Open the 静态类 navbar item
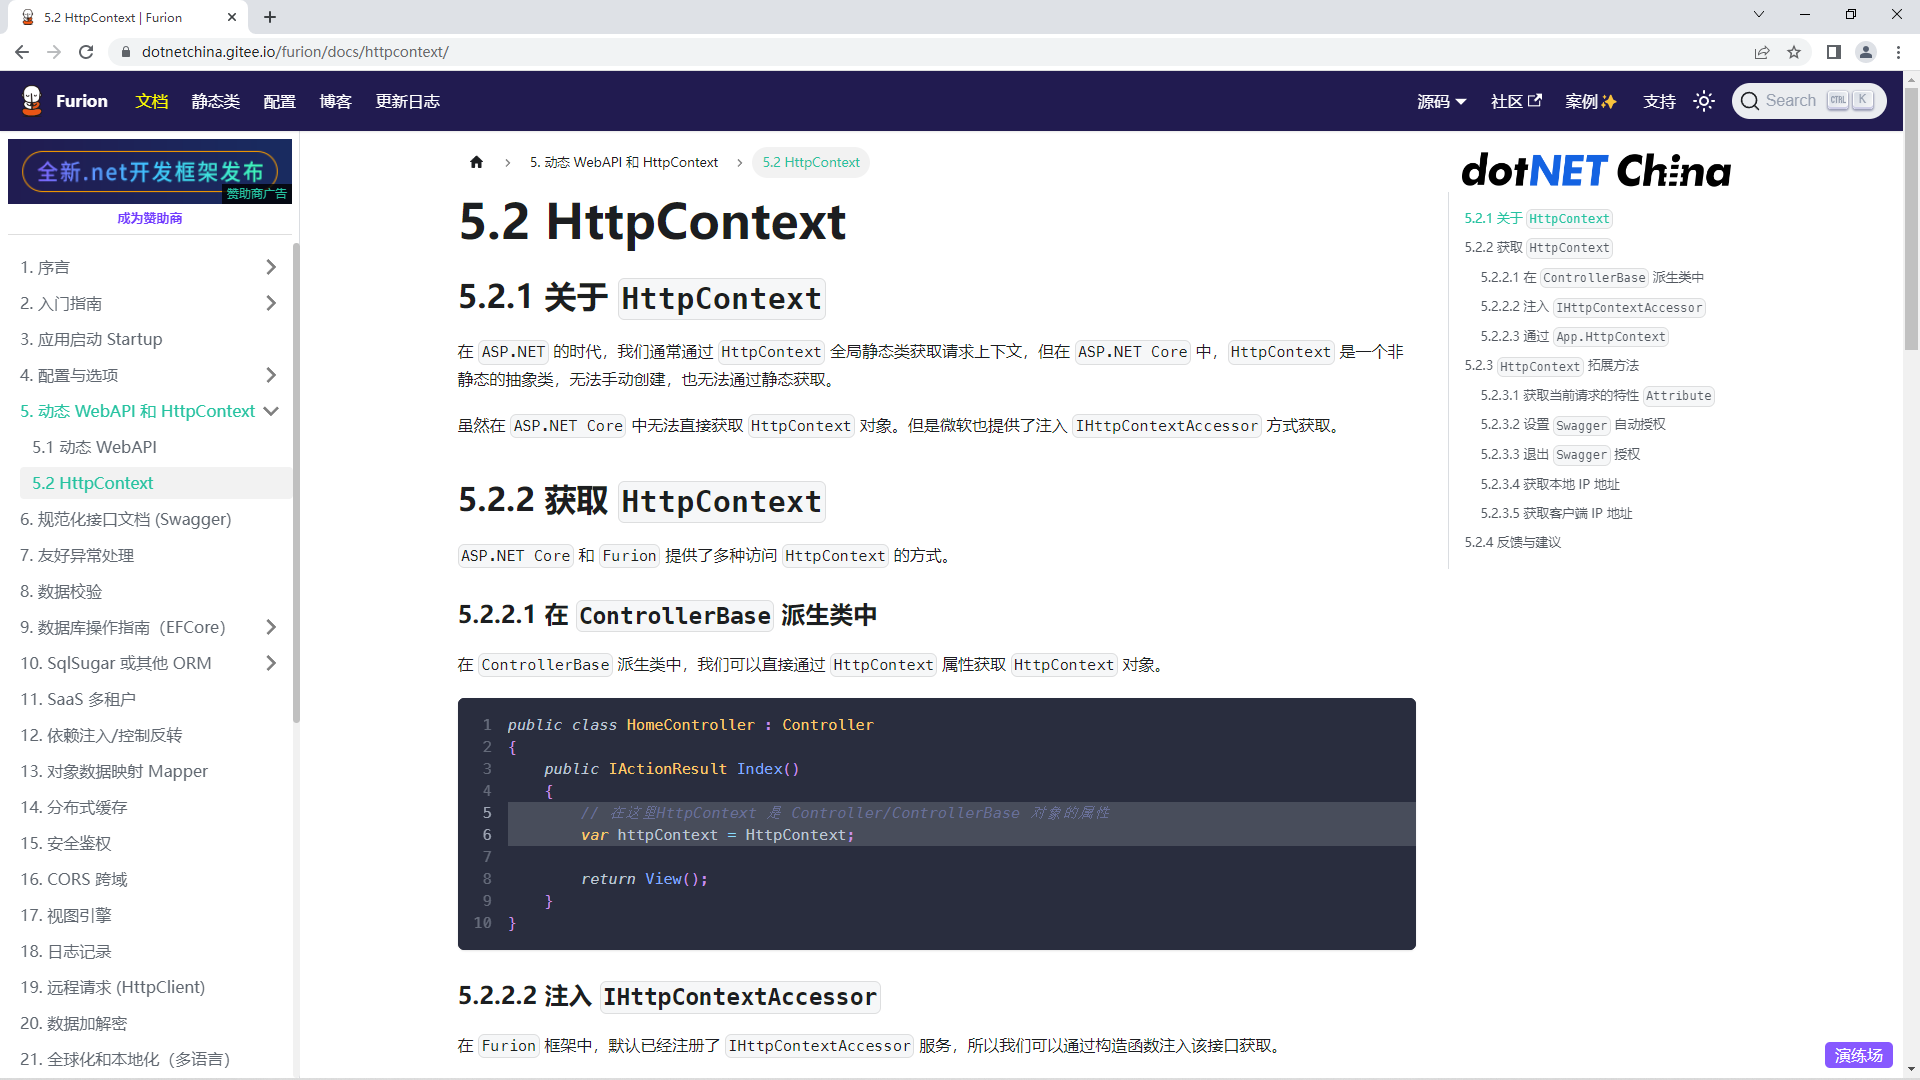Viewport: 1920px width, 1080px height. pos(215,101)
